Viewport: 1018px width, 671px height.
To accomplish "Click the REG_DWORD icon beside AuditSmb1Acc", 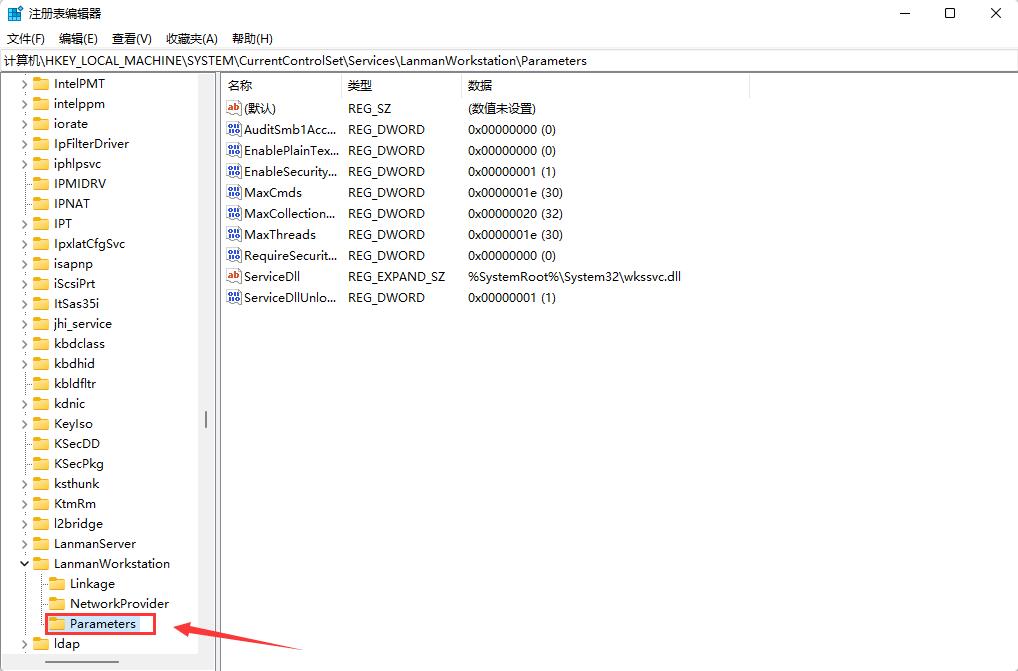I will (x=233, y=129).
